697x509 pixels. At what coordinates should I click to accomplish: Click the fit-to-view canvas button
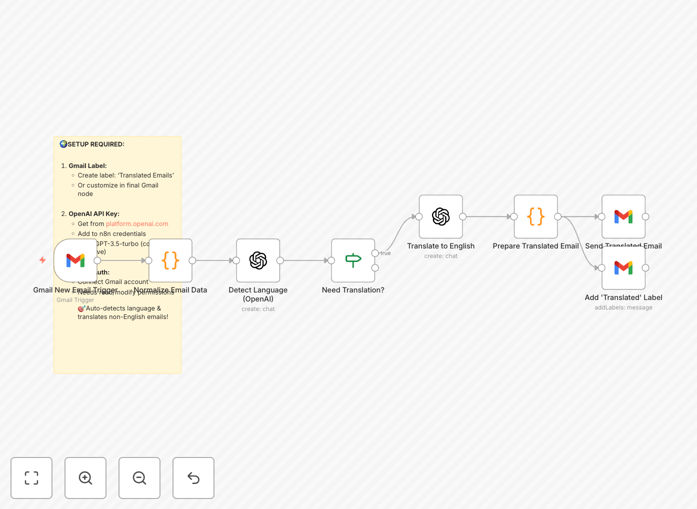pos(32,478)
